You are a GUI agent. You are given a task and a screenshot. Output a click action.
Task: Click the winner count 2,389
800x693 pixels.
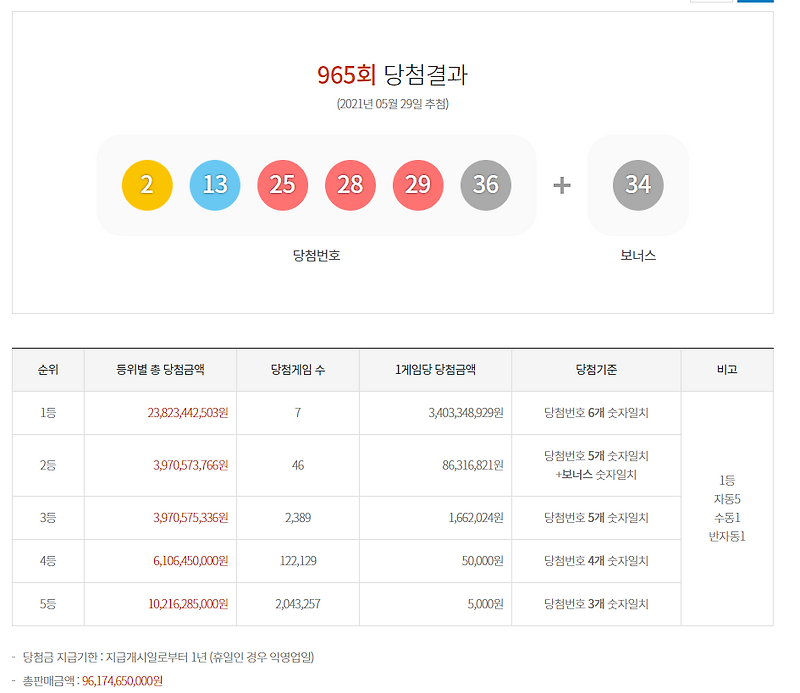tap(297, 518)
